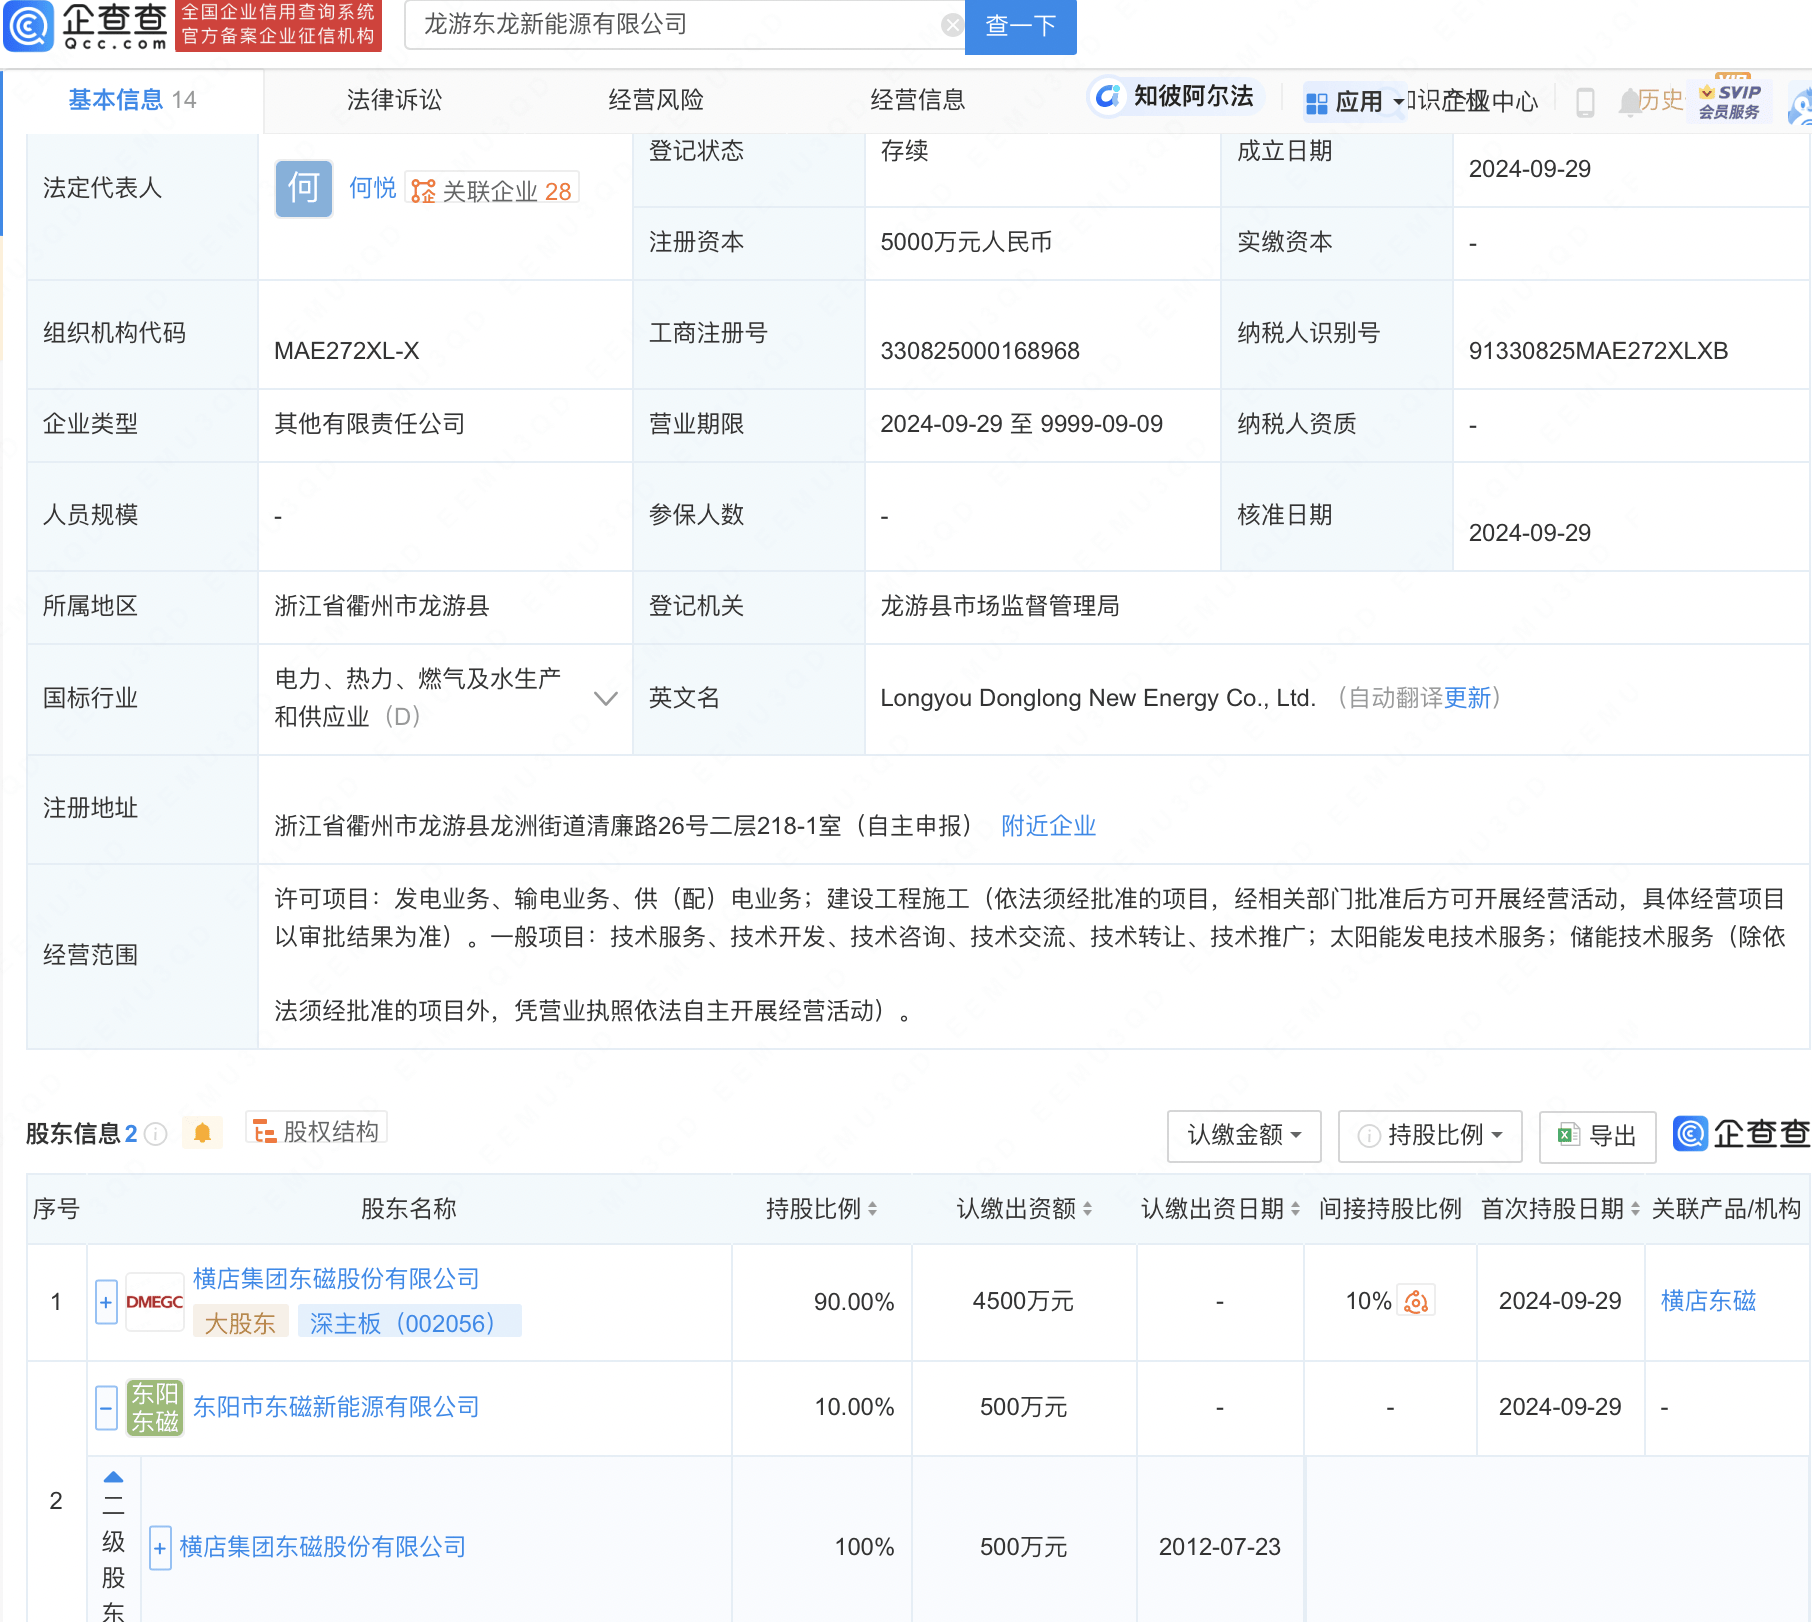Click unified credit code 91330825MAE272XLXB
The image size is (1812, 1622).
coord(1598,351)
